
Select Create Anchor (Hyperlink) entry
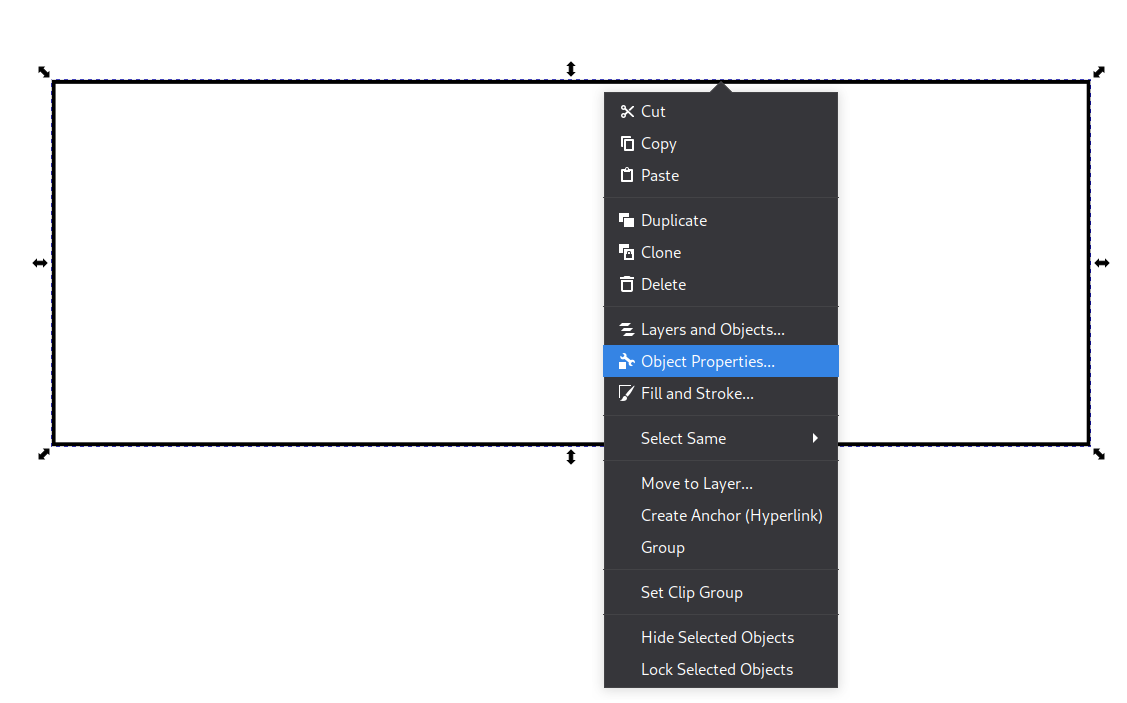pyautogui.click(x=731, y=515)
